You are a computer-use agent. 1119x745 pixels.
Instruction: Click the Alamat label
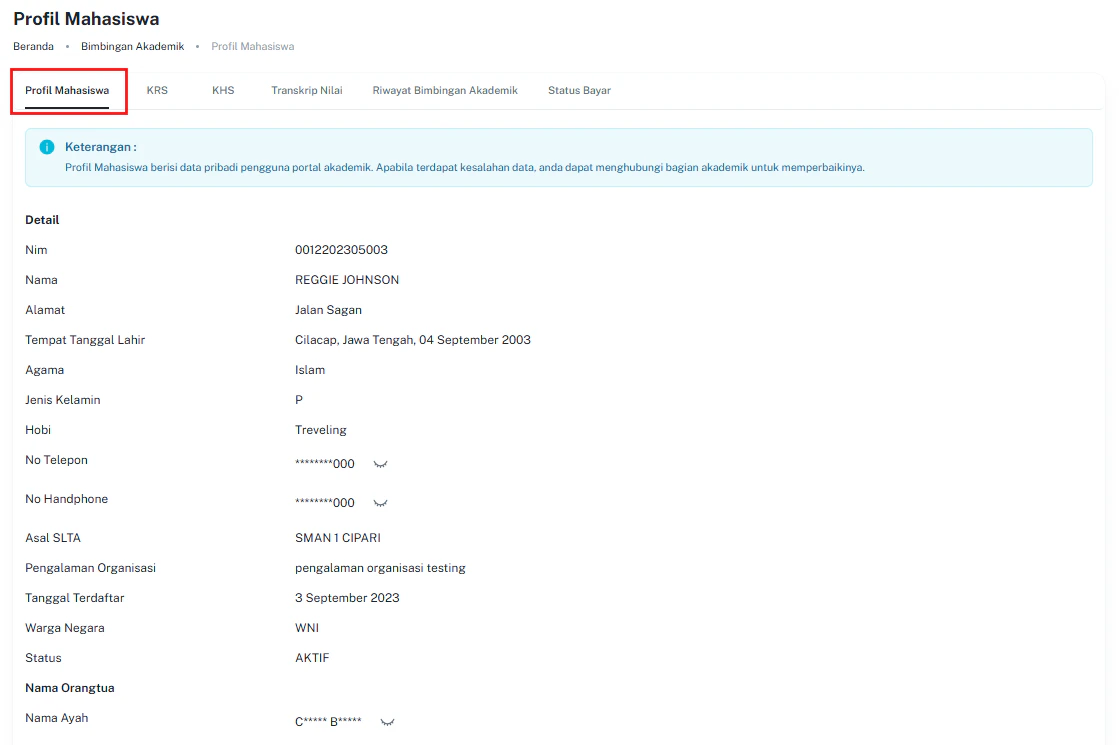click(45, 310)
